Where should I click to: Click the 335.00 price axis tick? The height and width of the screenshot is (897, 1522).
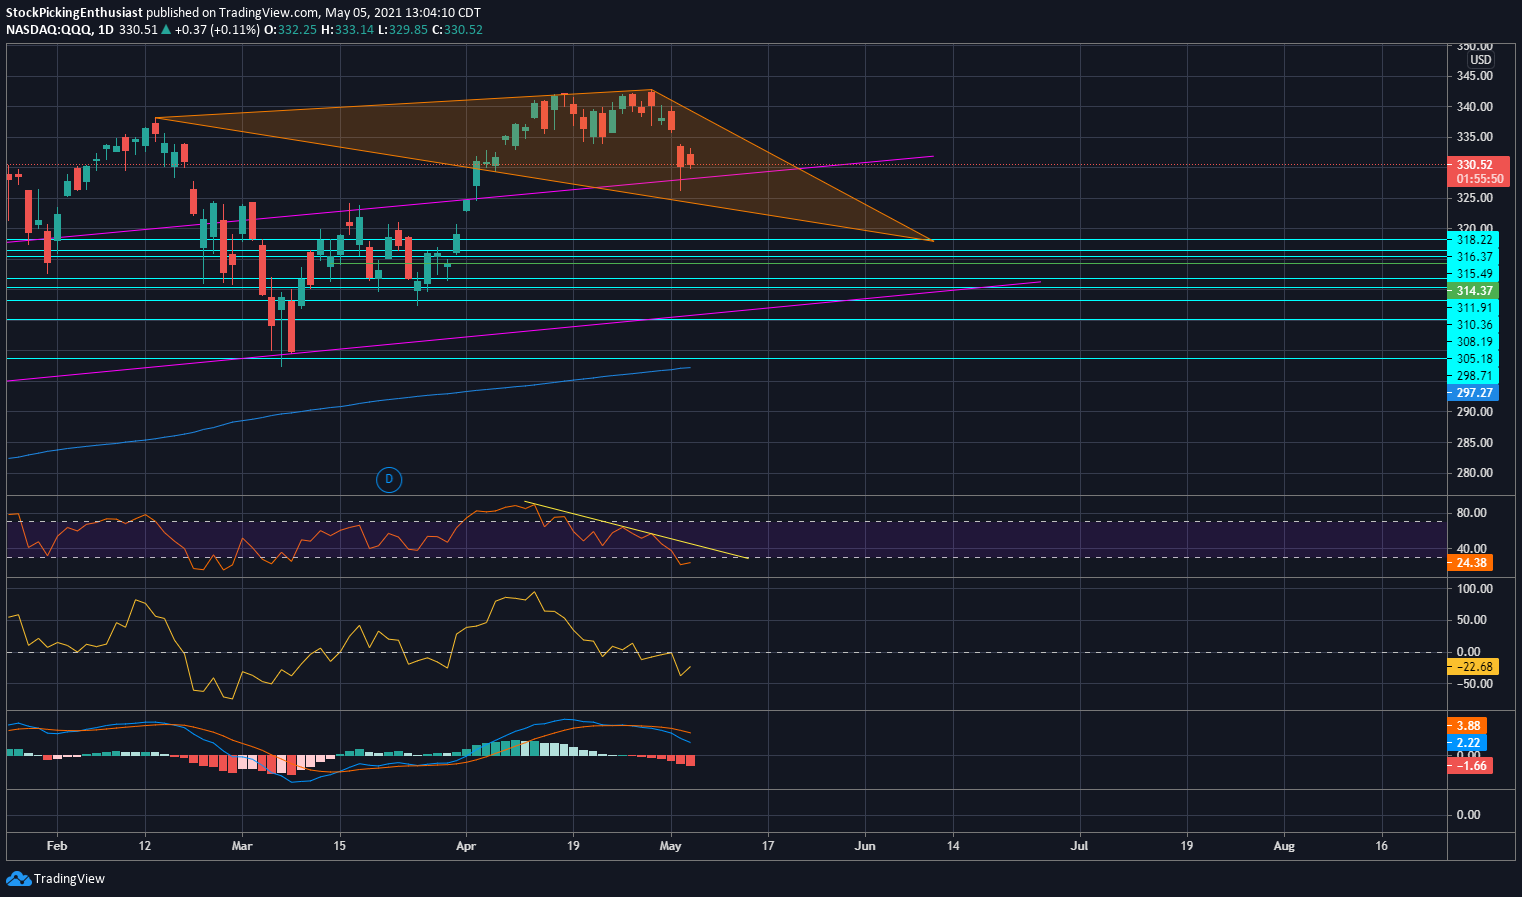point(1475,137)
